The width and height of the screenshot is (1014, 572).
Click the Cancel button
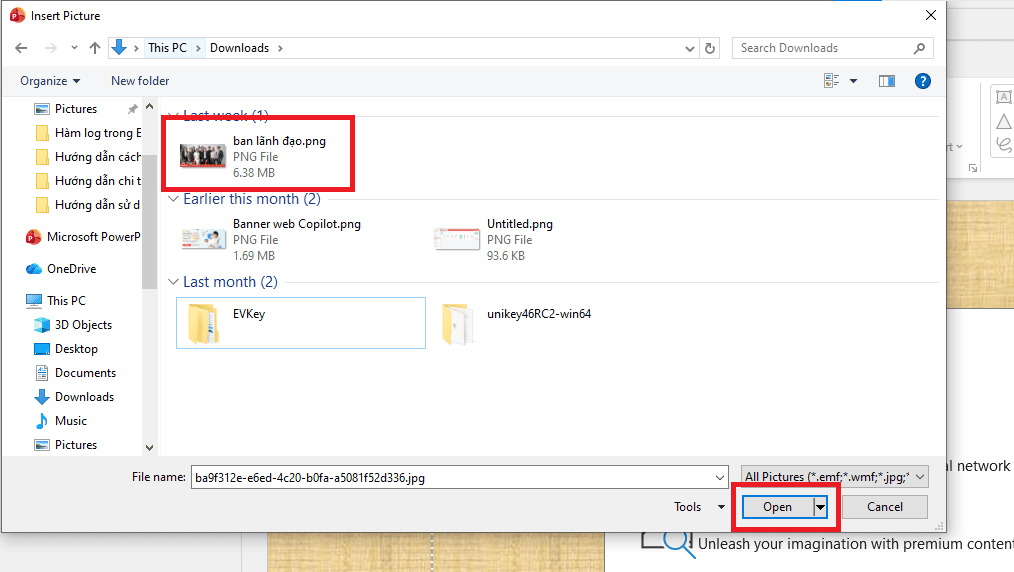(x=885, y=507)
